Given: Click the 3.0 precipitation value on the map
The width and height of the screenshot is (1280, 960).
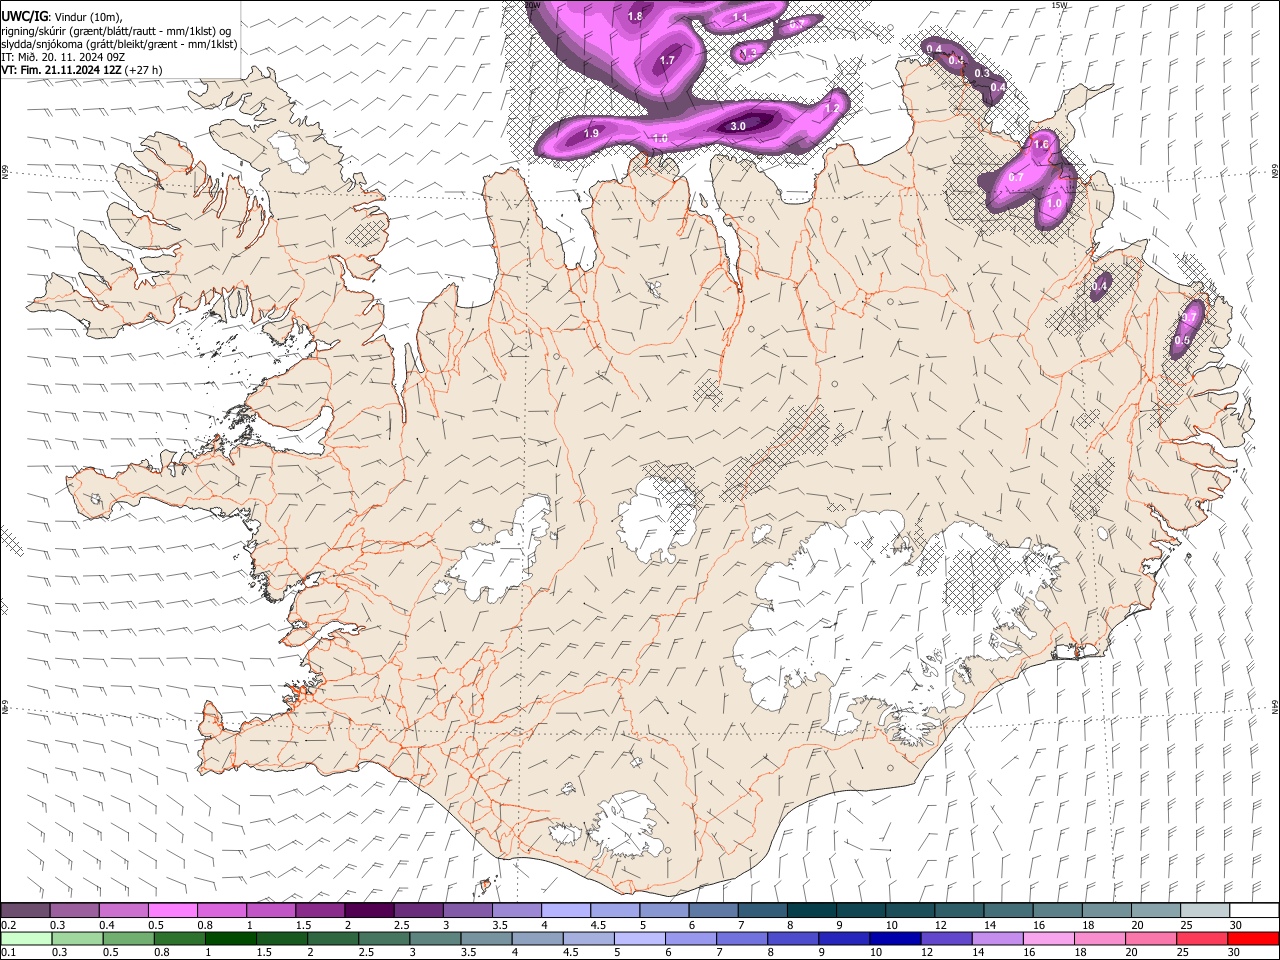Looking at the screenshot, I should tap(738, 126).
